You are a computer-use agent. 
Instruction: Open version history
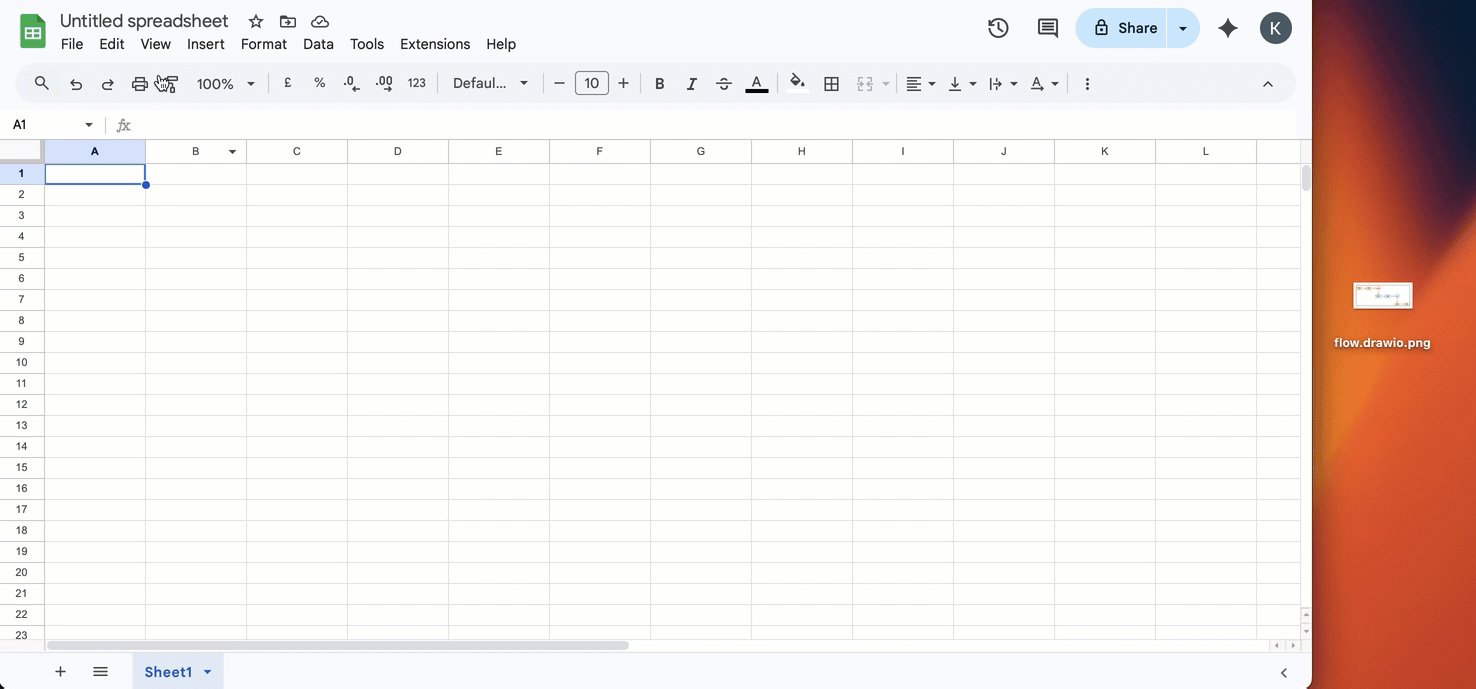(997, 28)
